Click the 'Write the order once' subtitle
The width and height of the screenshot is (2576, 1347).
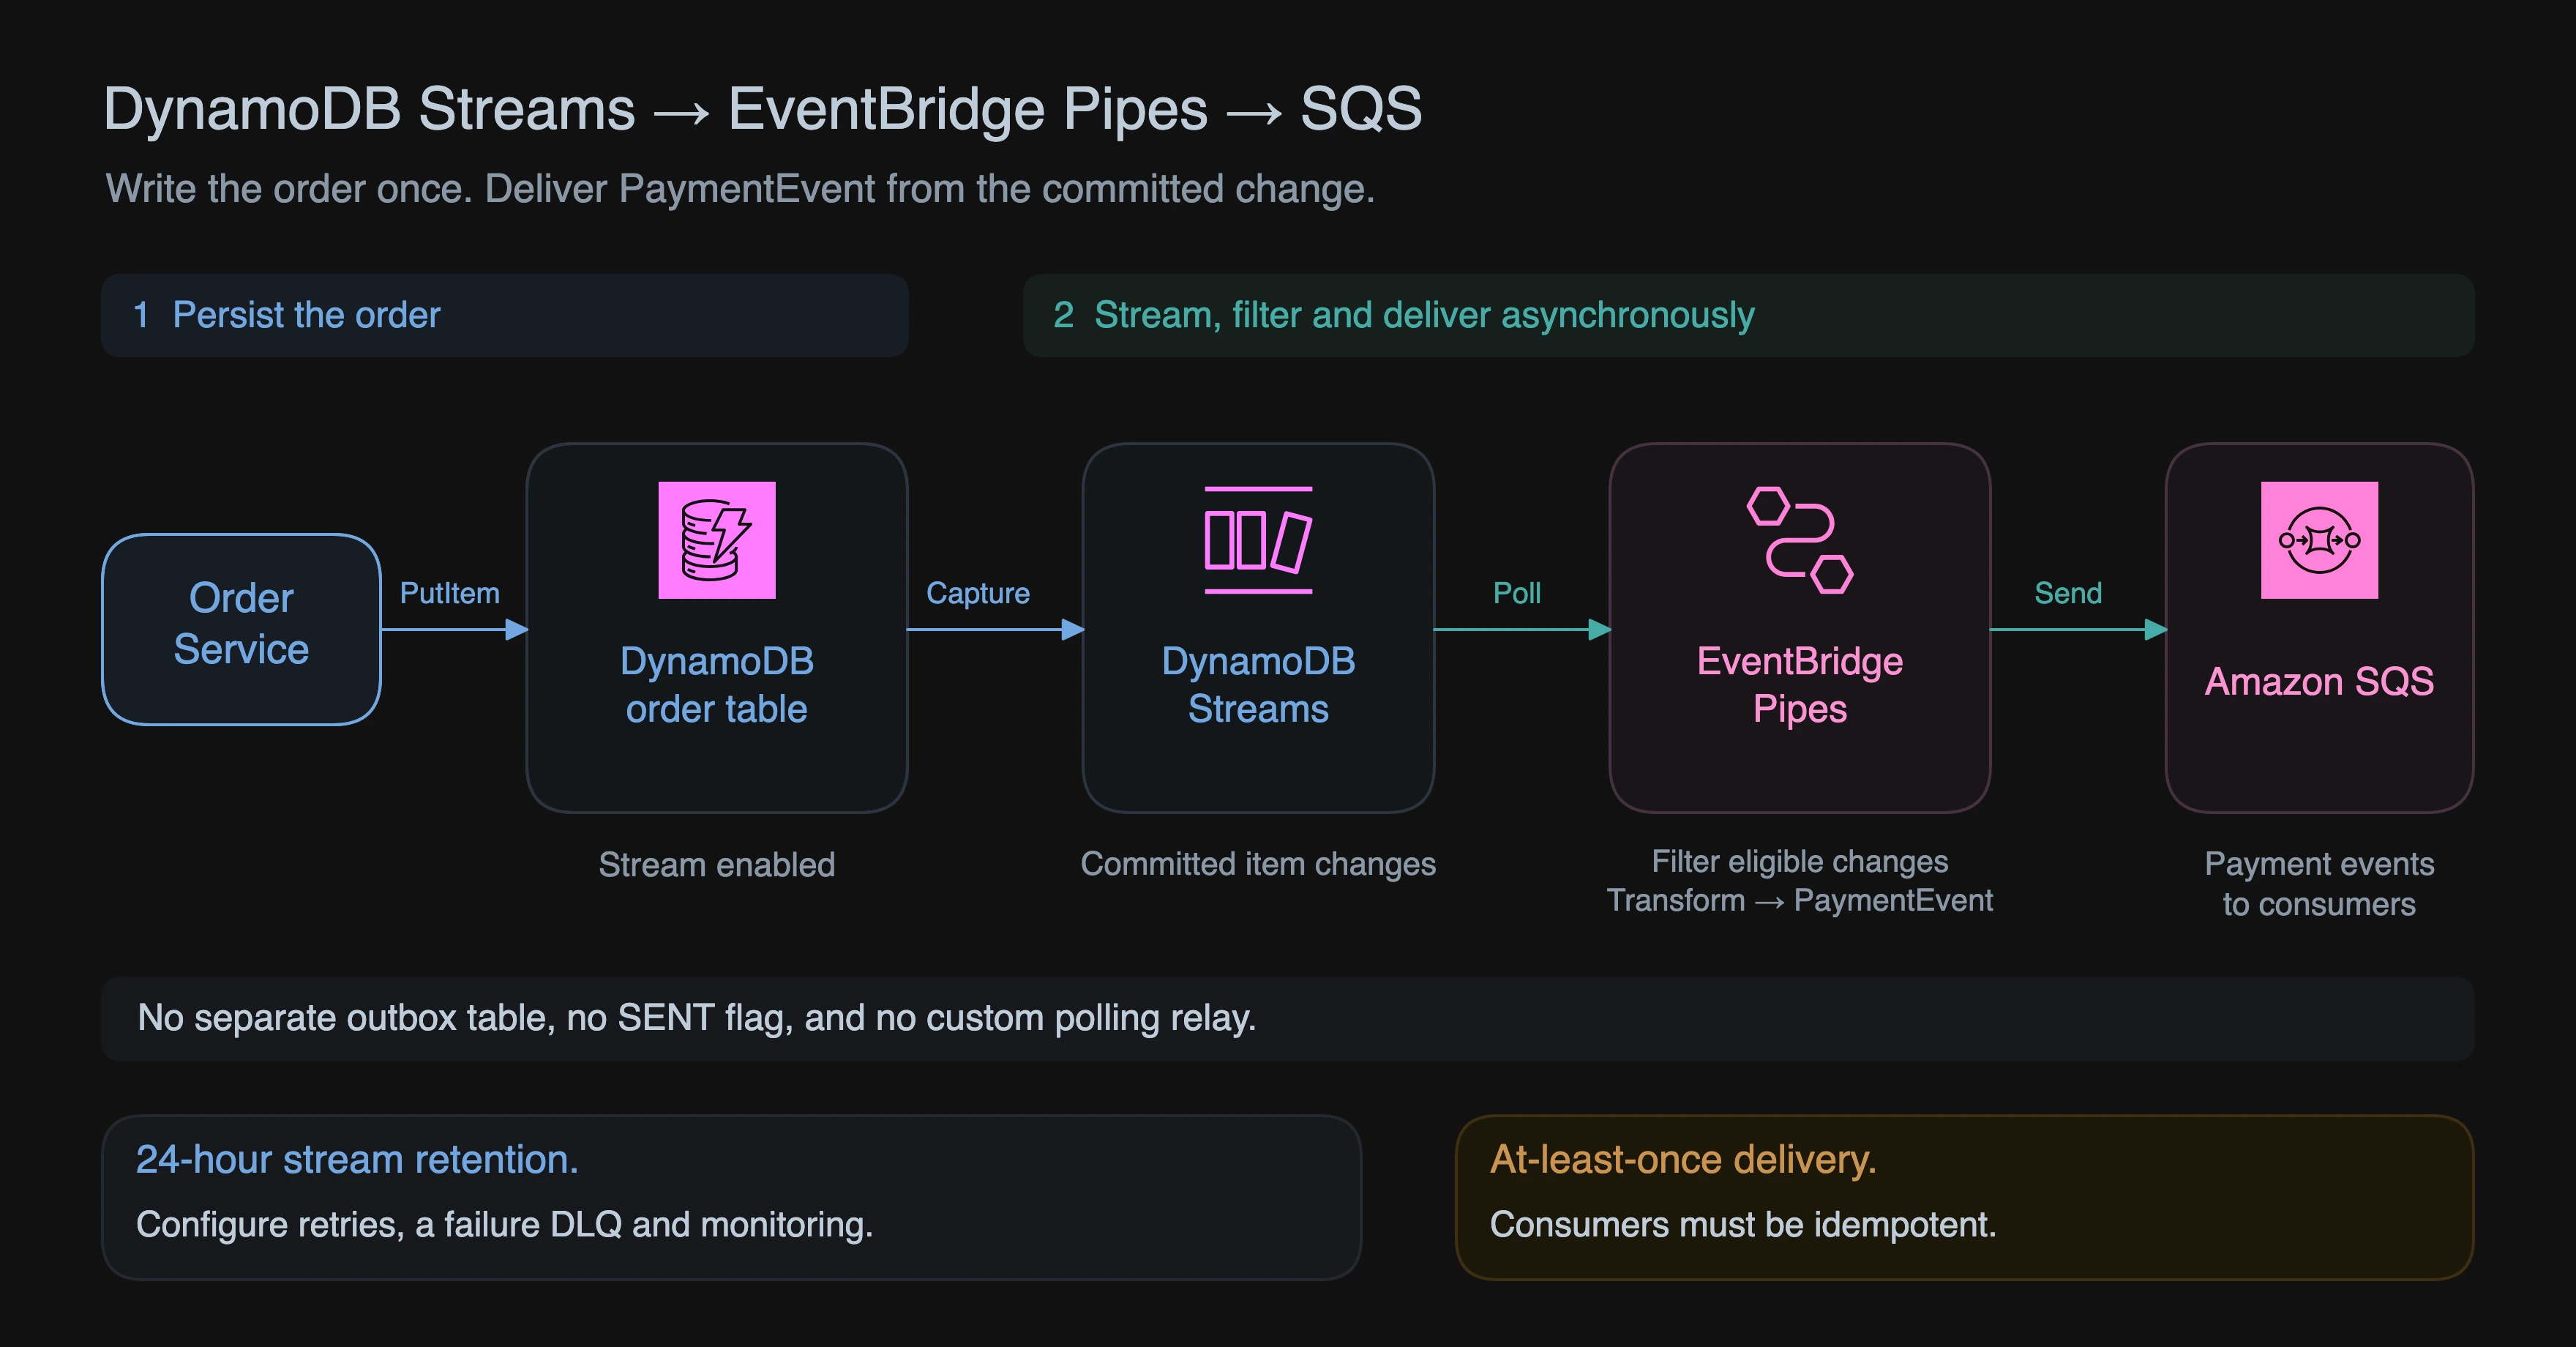[x=740, y=189]
